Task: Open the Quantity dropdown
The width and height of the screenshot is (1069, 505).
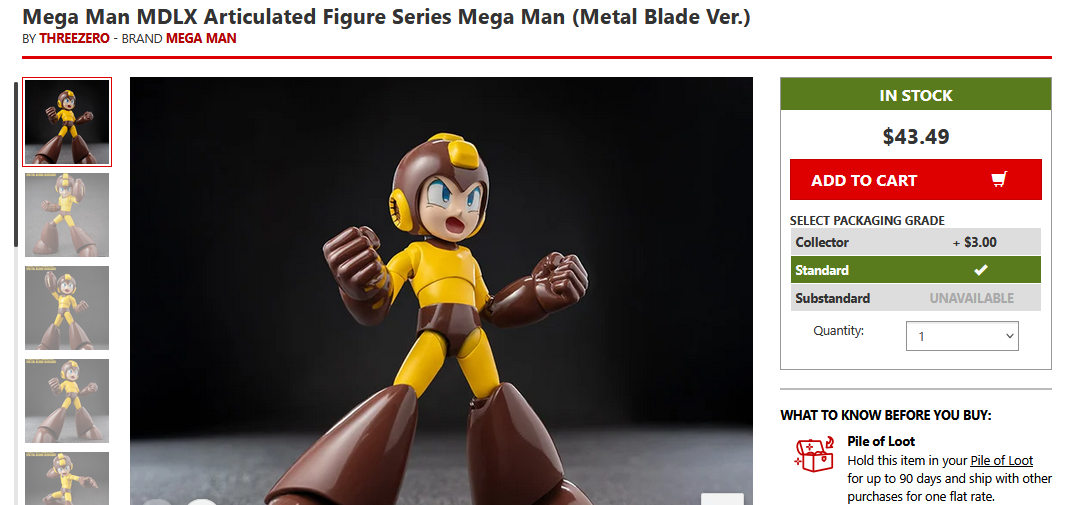Action: pyautogui.click(x=962, y=336)
